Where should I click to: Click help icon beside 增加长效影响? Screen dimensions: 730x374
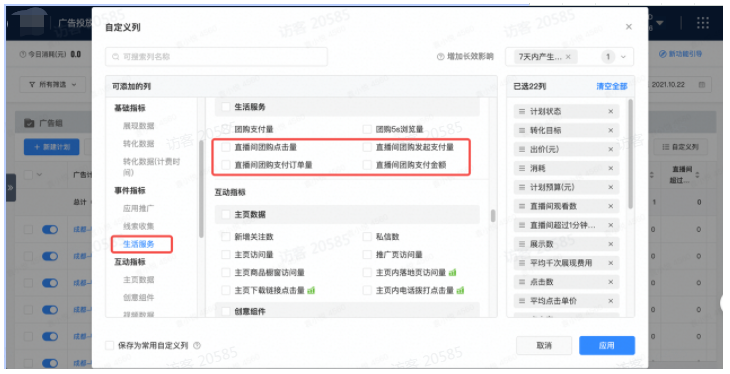click(x=440, y=57)
